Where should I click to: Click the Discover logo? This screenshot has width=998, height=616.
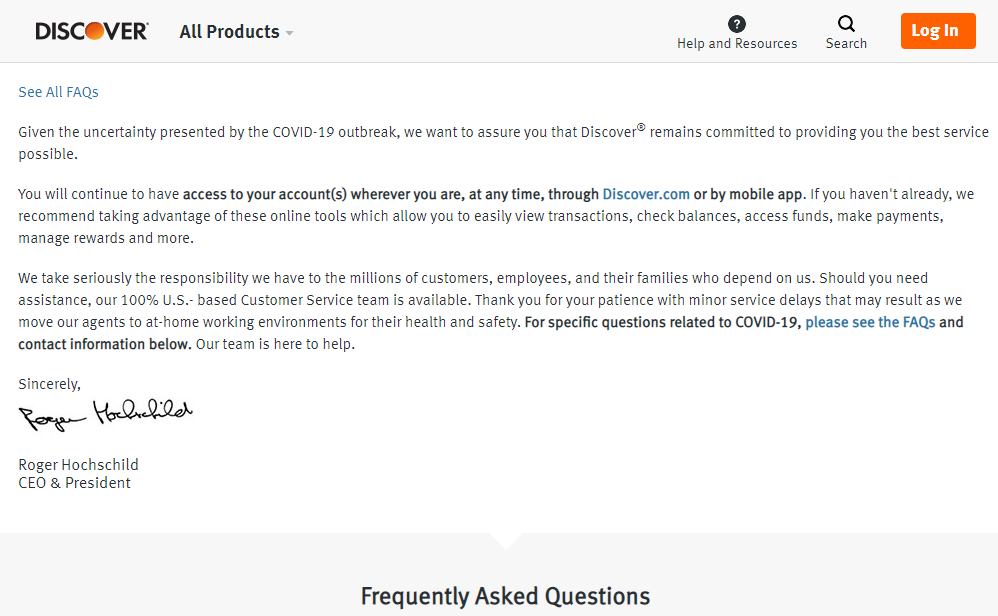[91, 31]
